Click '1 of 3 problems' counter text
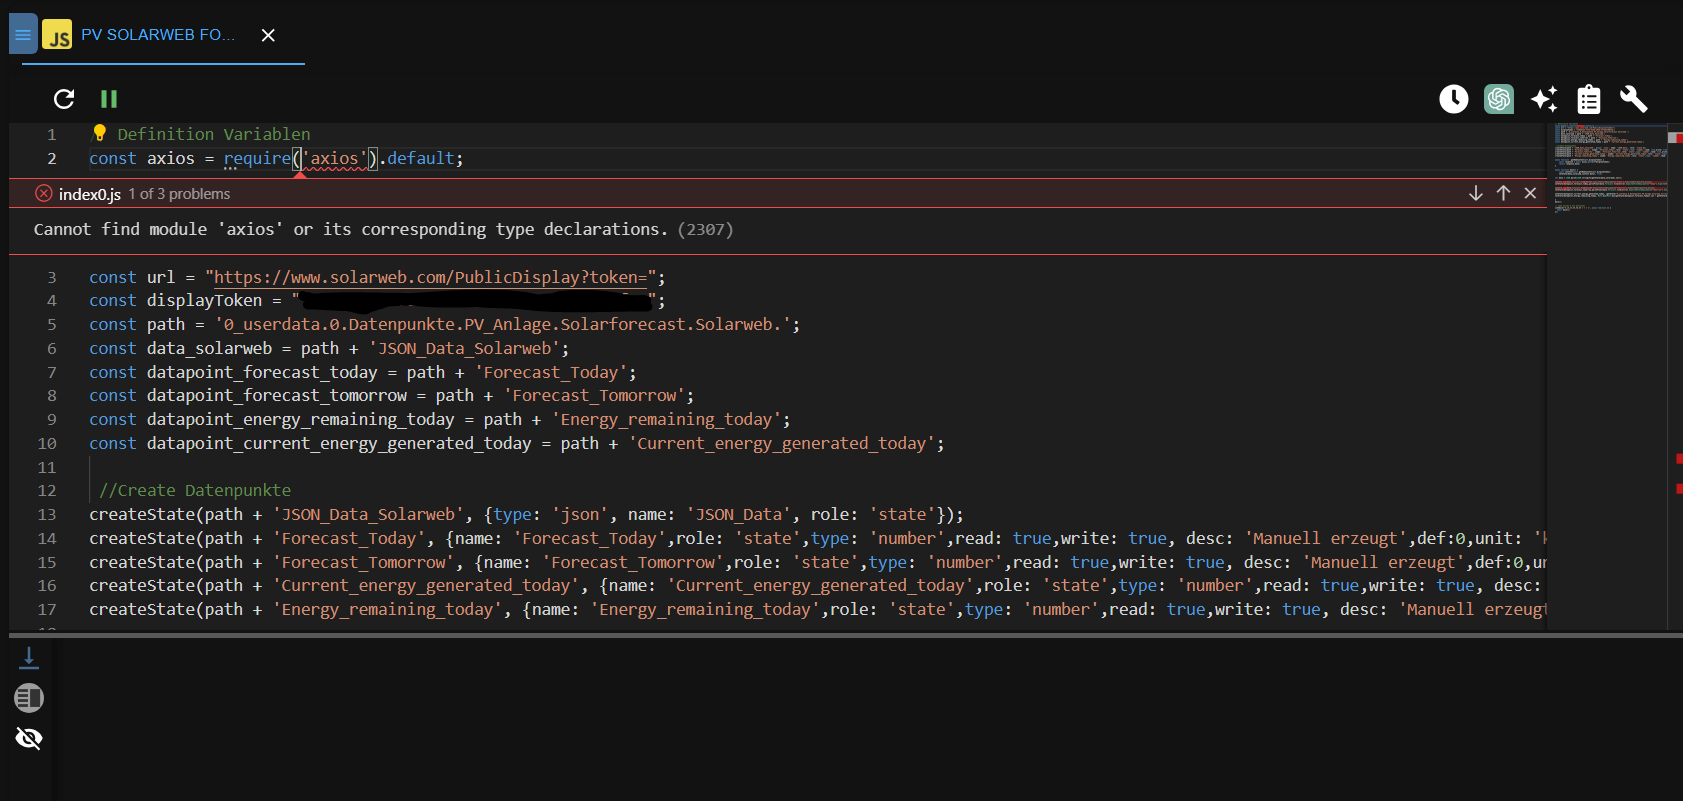 [x=179, y=194]
